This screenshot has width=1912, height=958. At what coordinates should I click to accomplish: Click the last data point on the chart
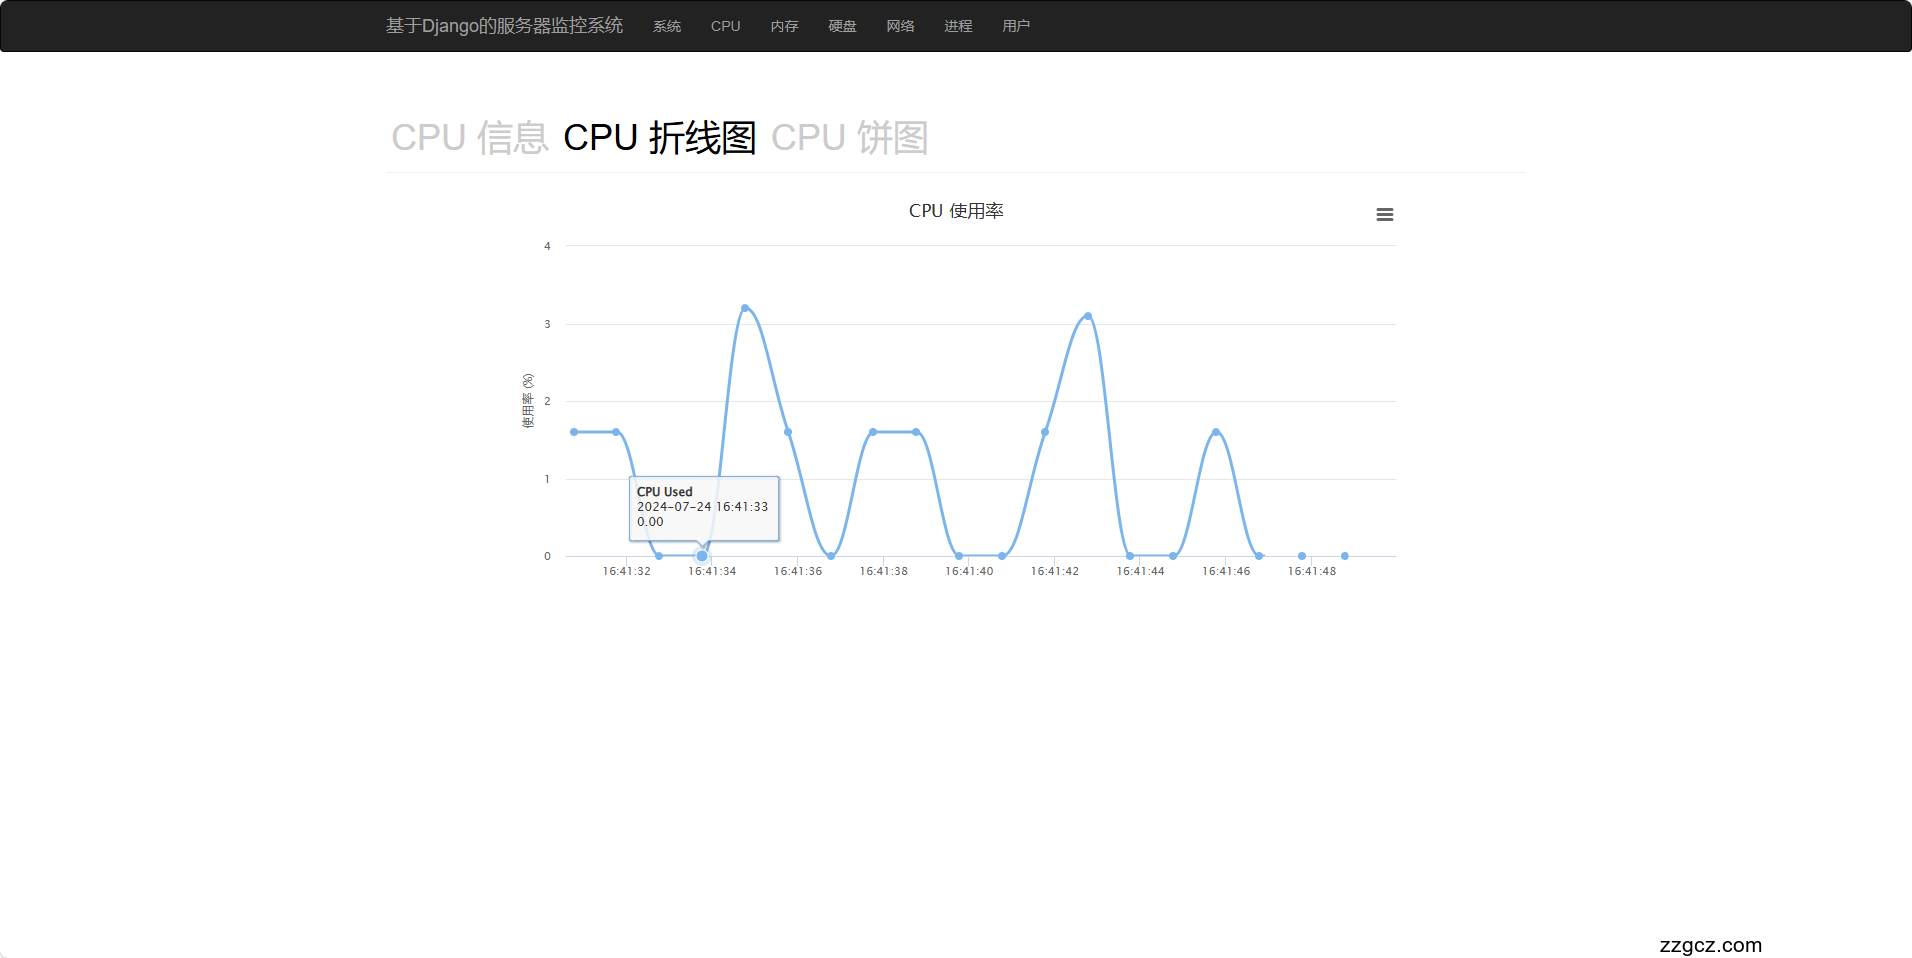pos(1344,556)
